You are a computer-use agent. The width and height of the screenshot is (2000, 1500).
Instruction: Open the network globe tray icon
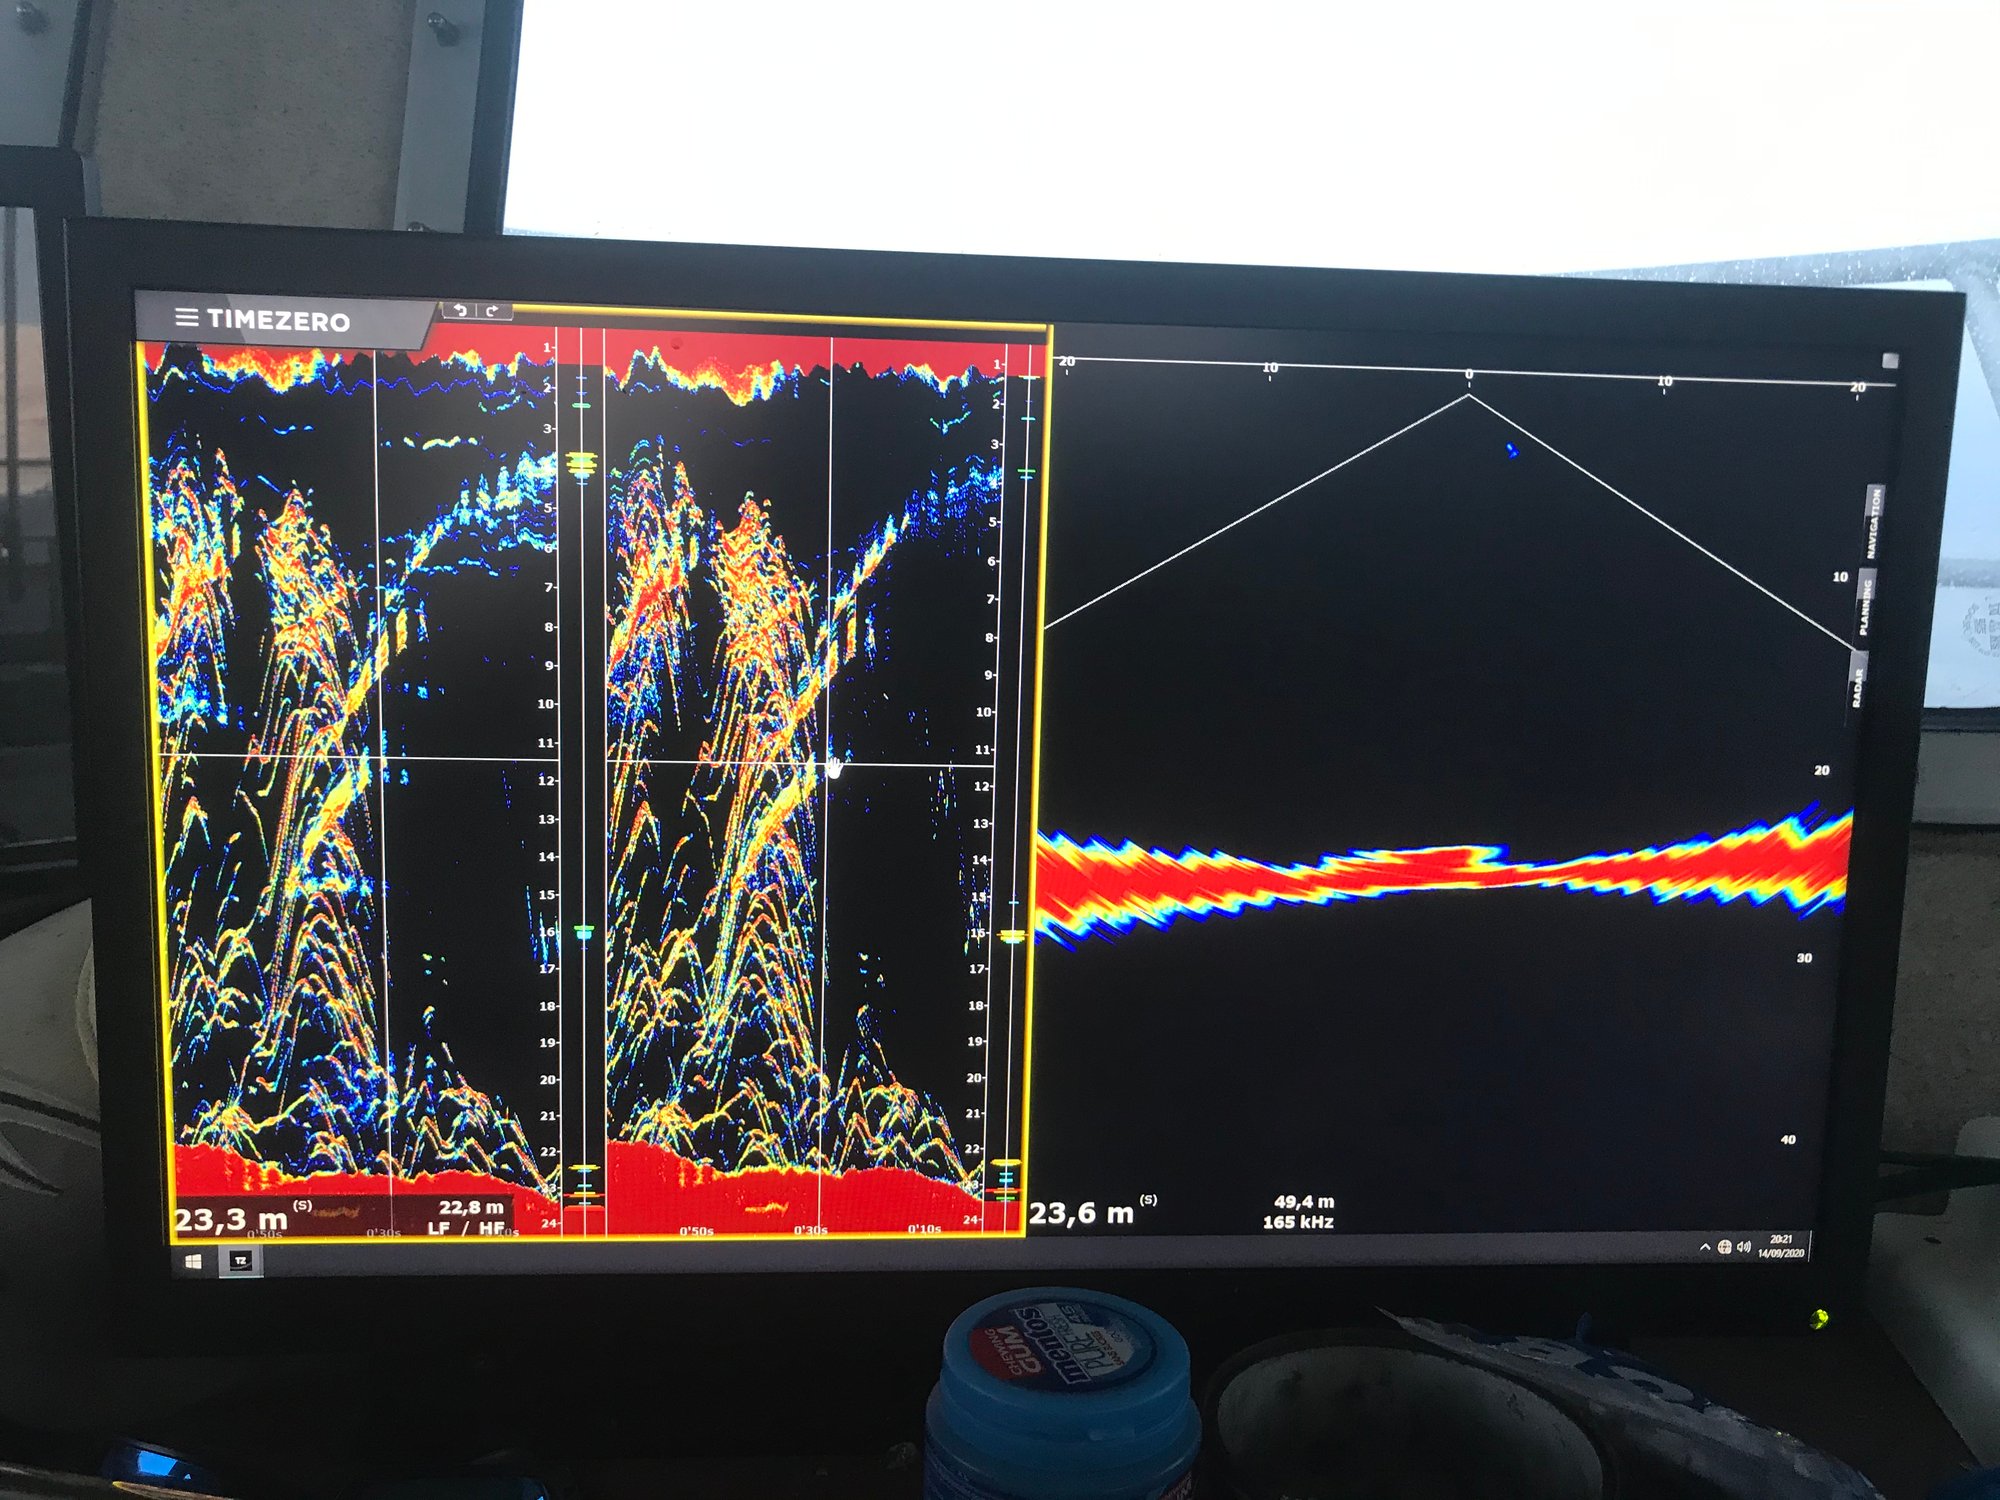(x=1724, y=1247)
